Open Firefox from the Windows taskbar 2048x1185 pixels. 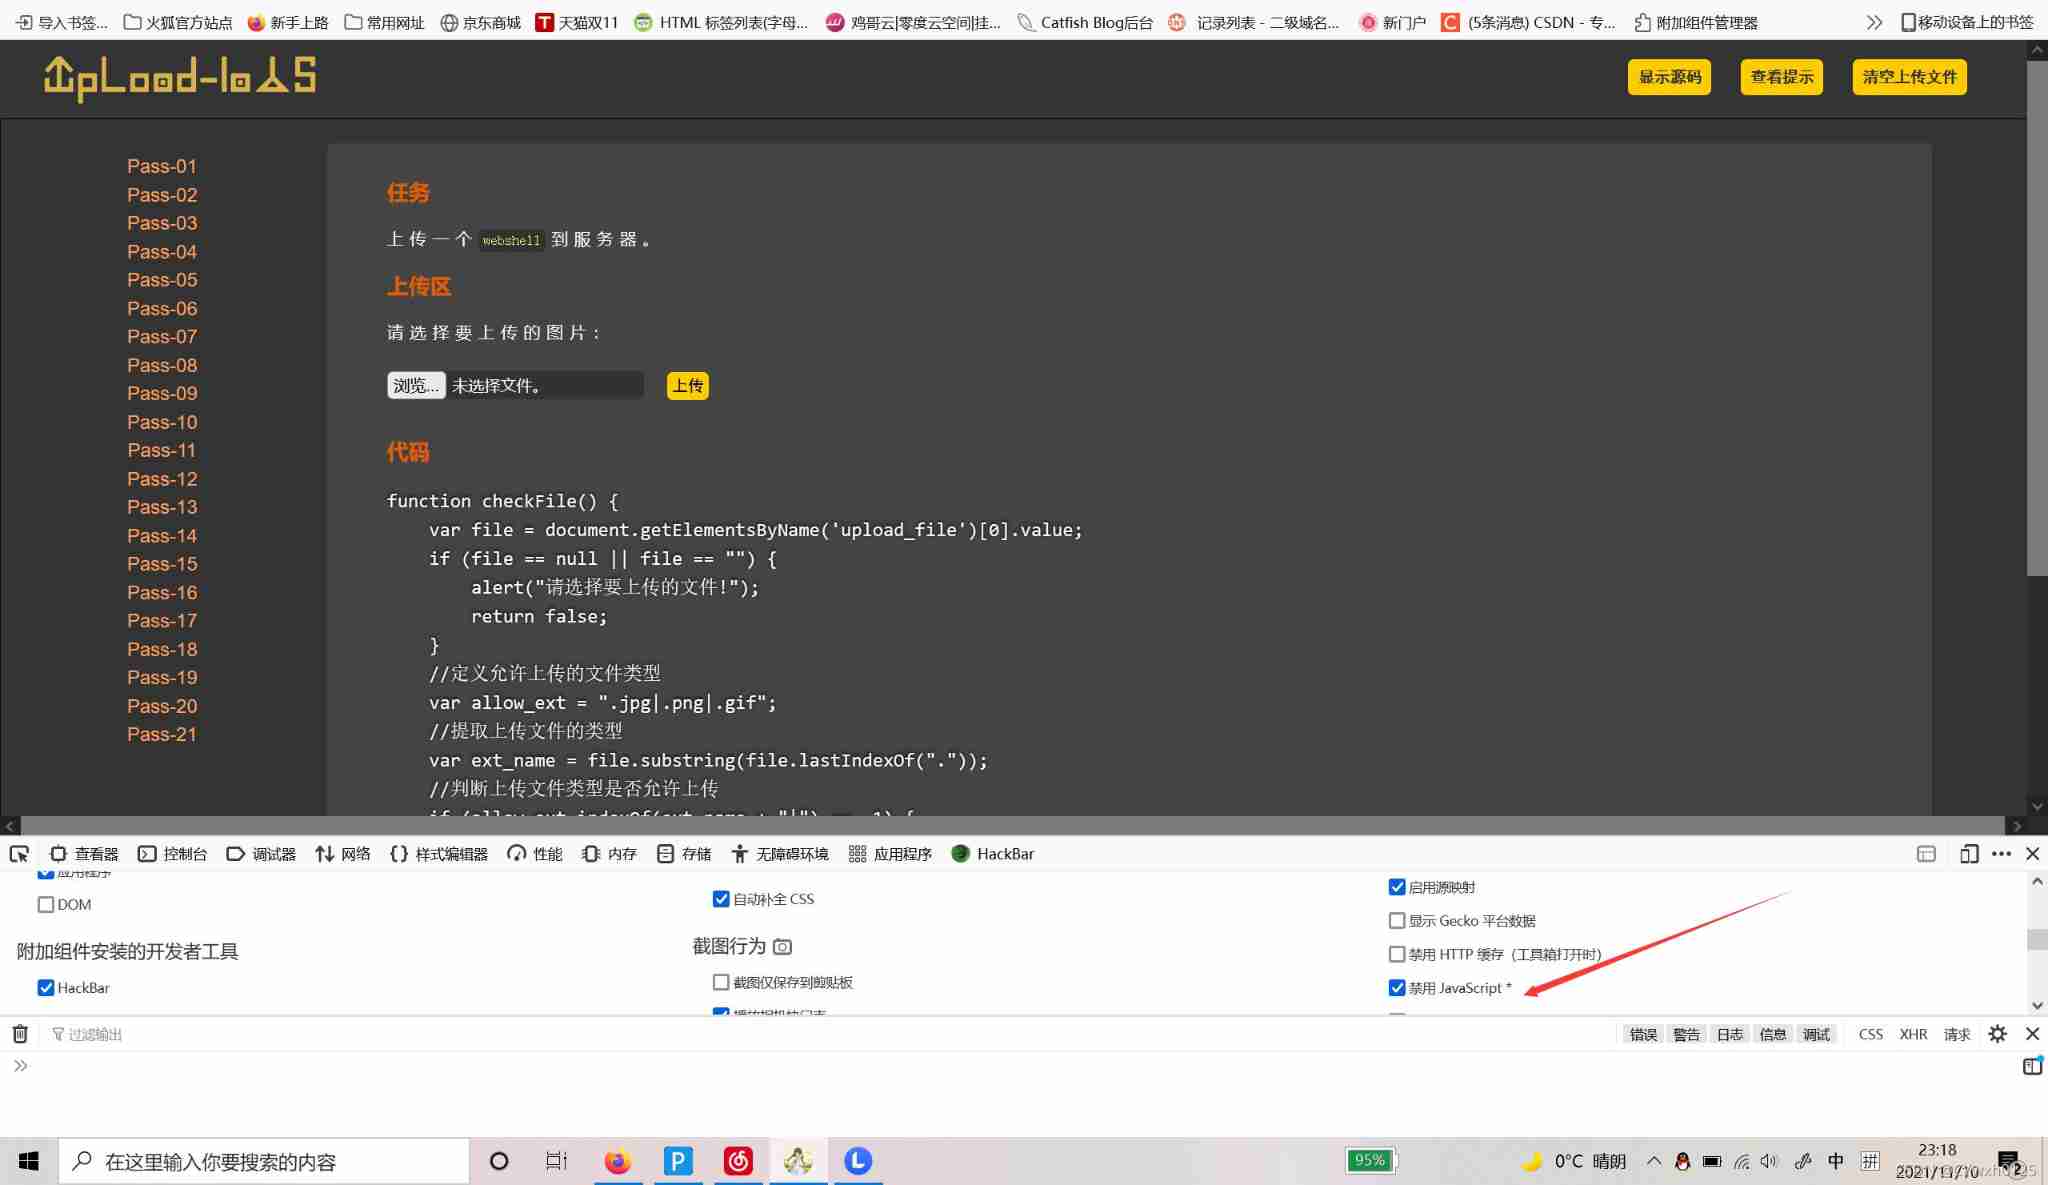[617, 1161]
